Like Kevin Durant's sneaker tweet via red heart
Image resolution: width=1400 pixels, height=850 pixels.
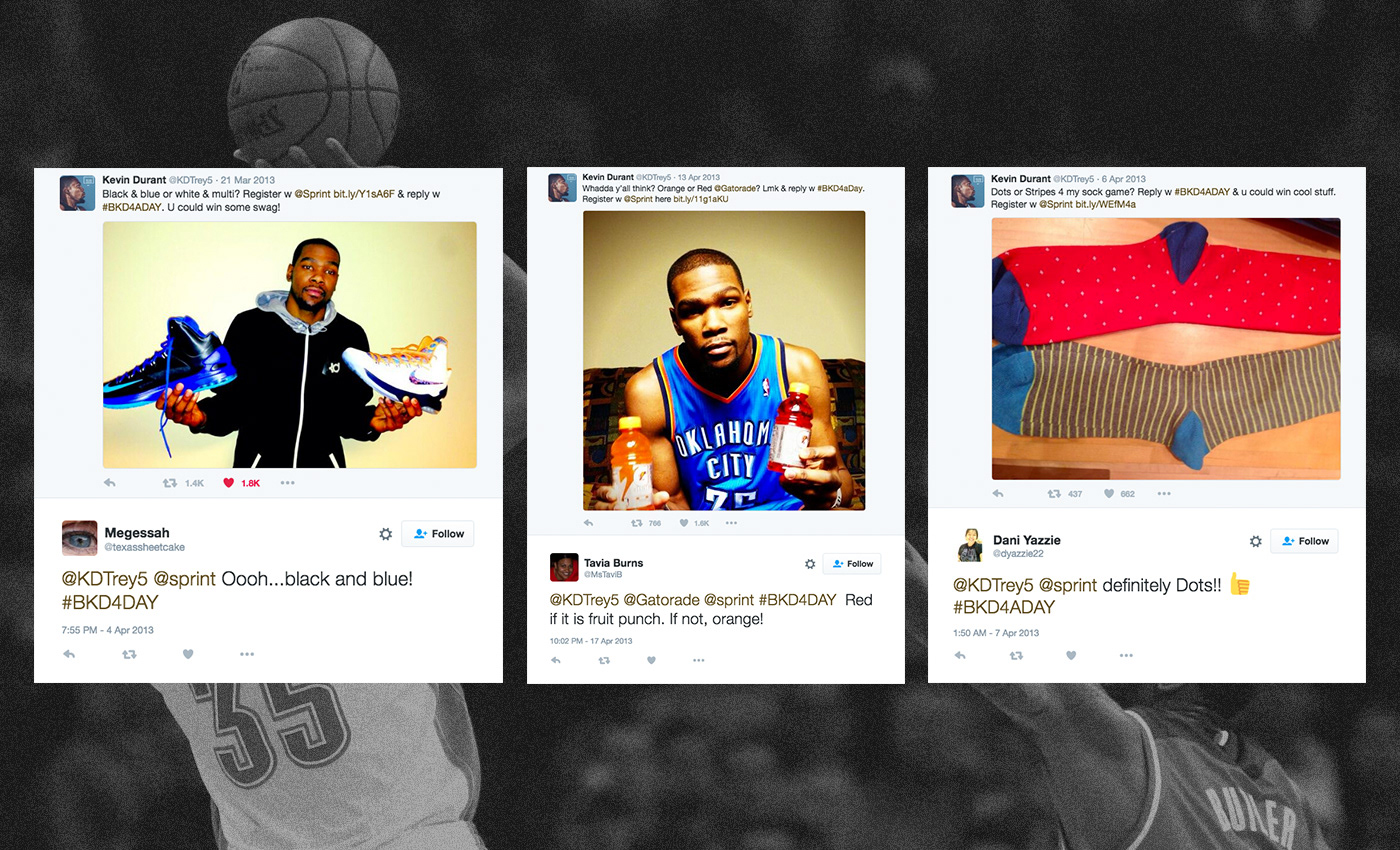tap(228, 483)
